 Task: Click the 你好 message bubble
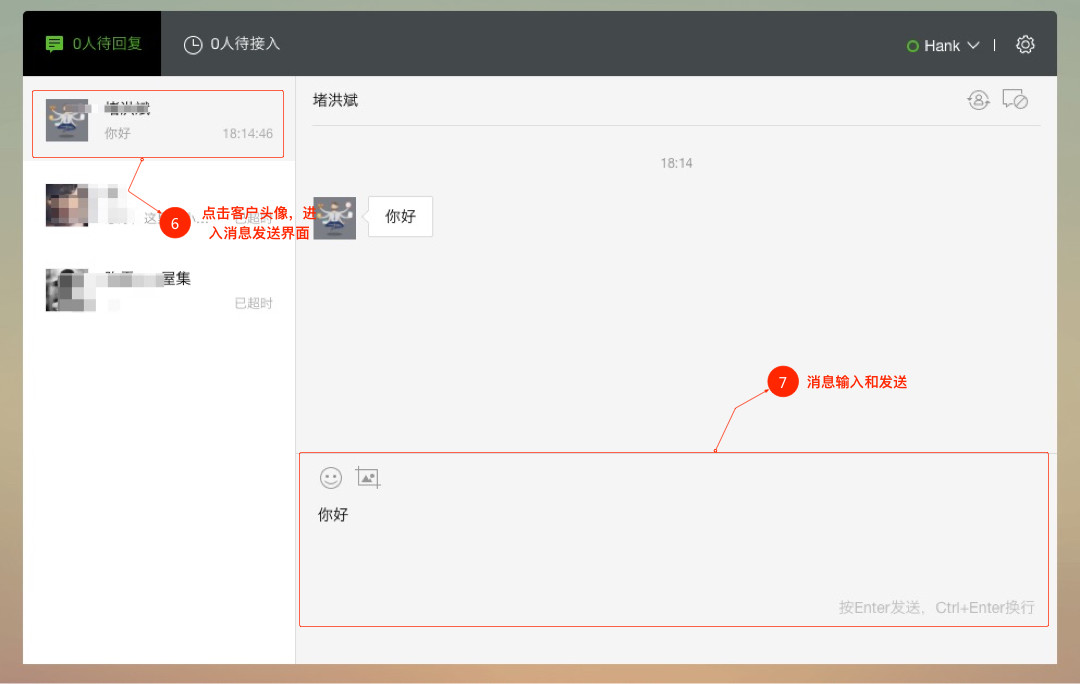click(x=400, y=216)
